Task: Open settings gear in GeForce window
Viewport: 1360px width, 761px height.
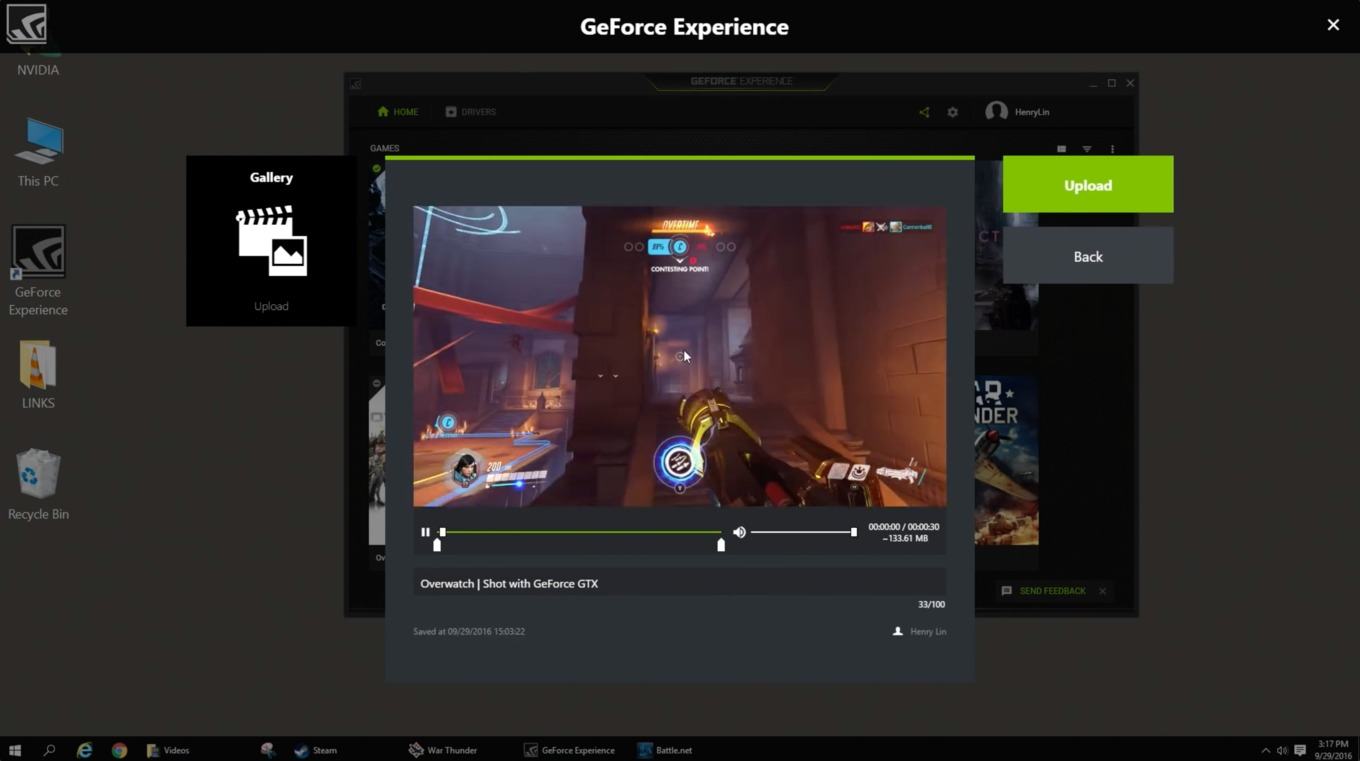Action: point(953,112)
